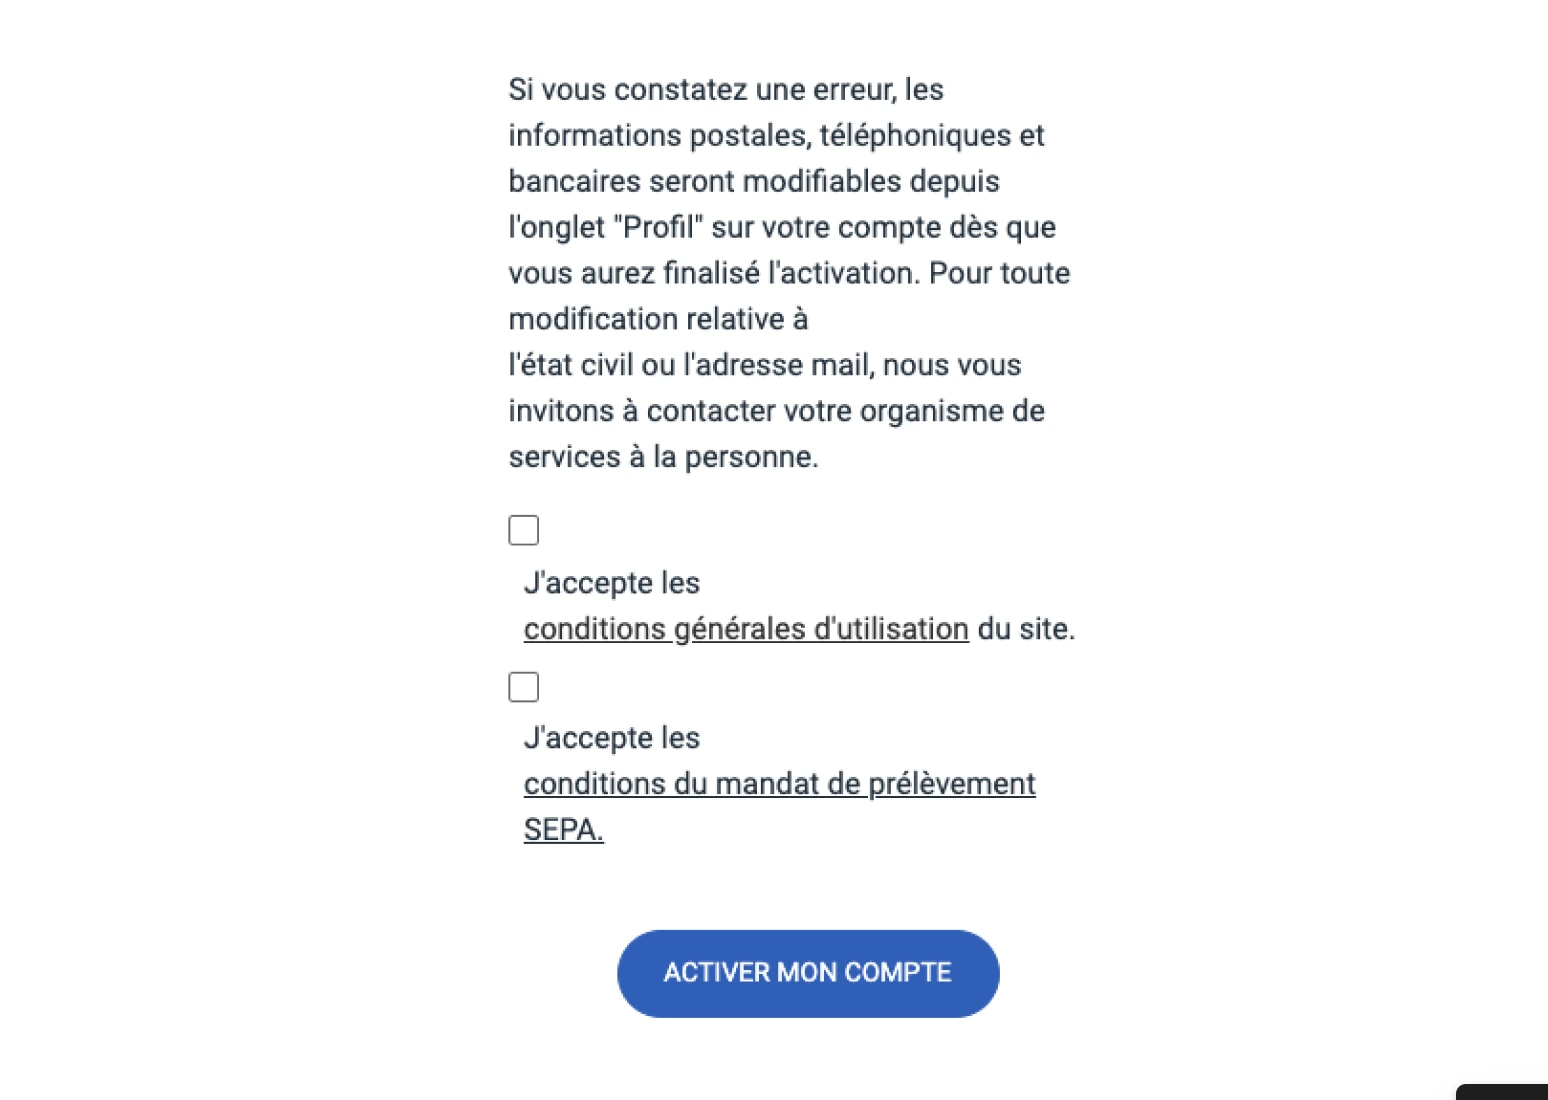Open the conditions générales d'utilisation link

pyautogui.click(x=746, y=628)
